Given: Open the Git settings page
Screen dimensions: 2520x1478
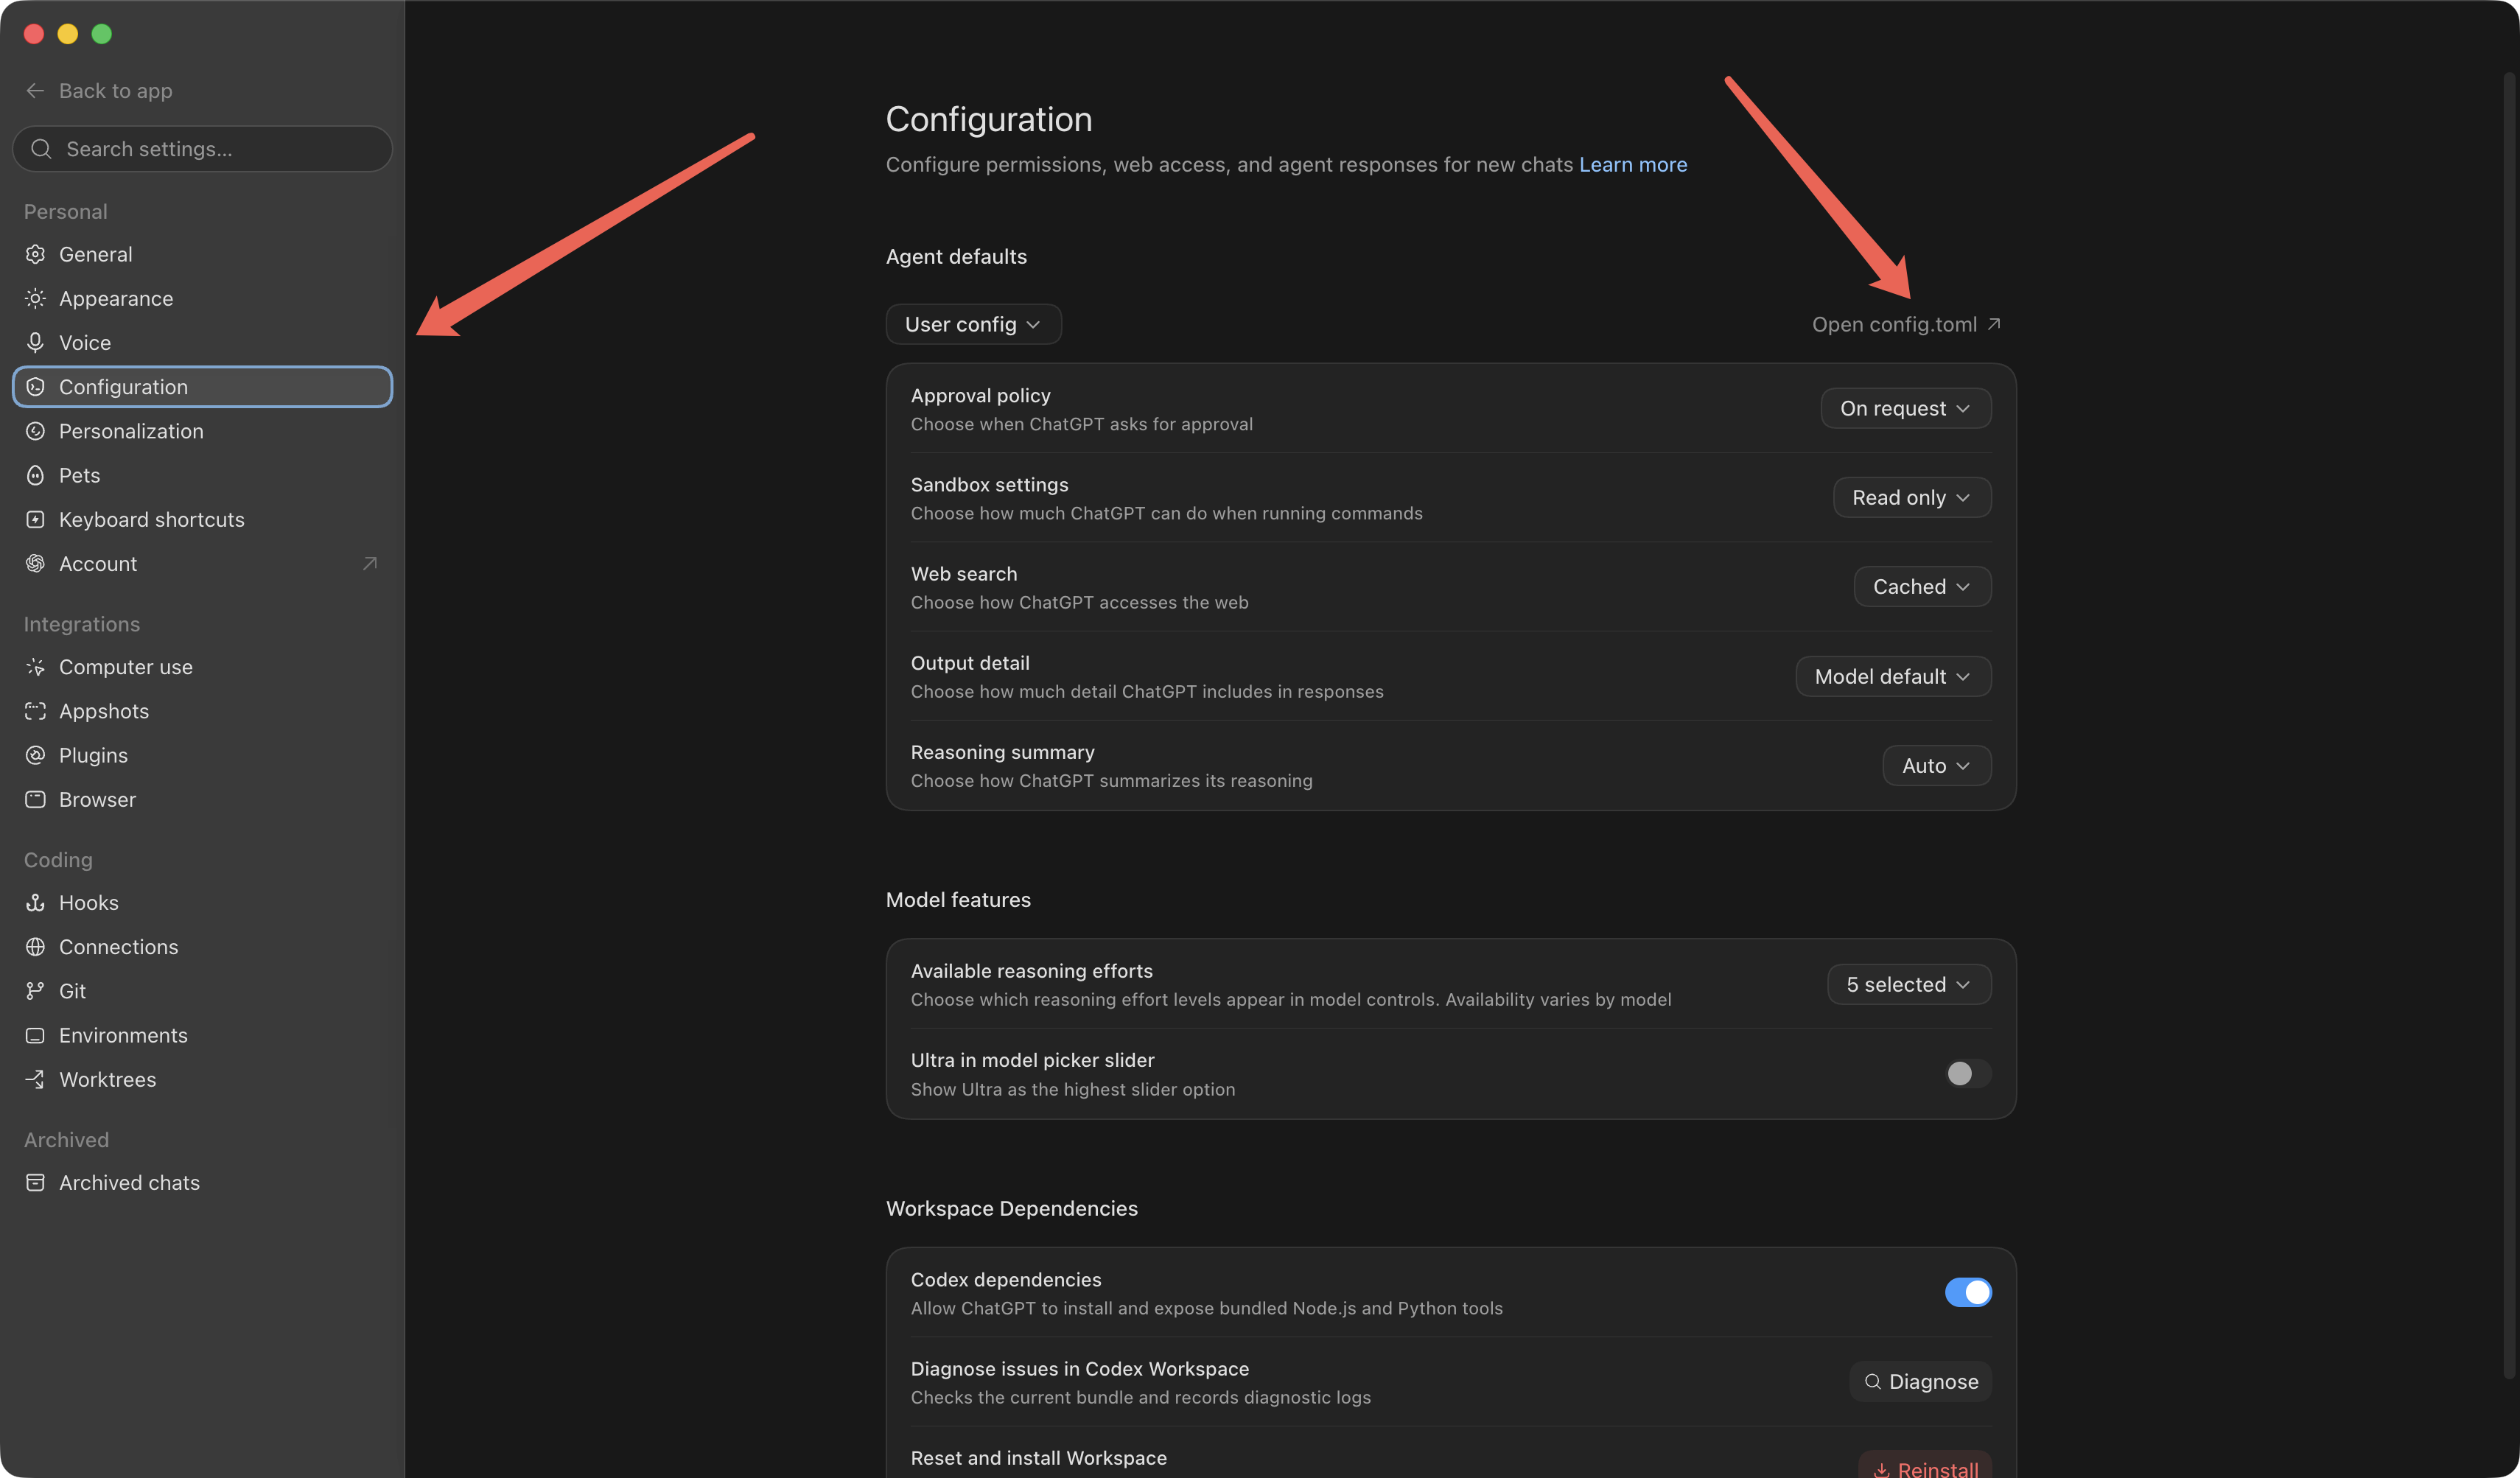Looking at the screenshot, I should tap(202, 991).
